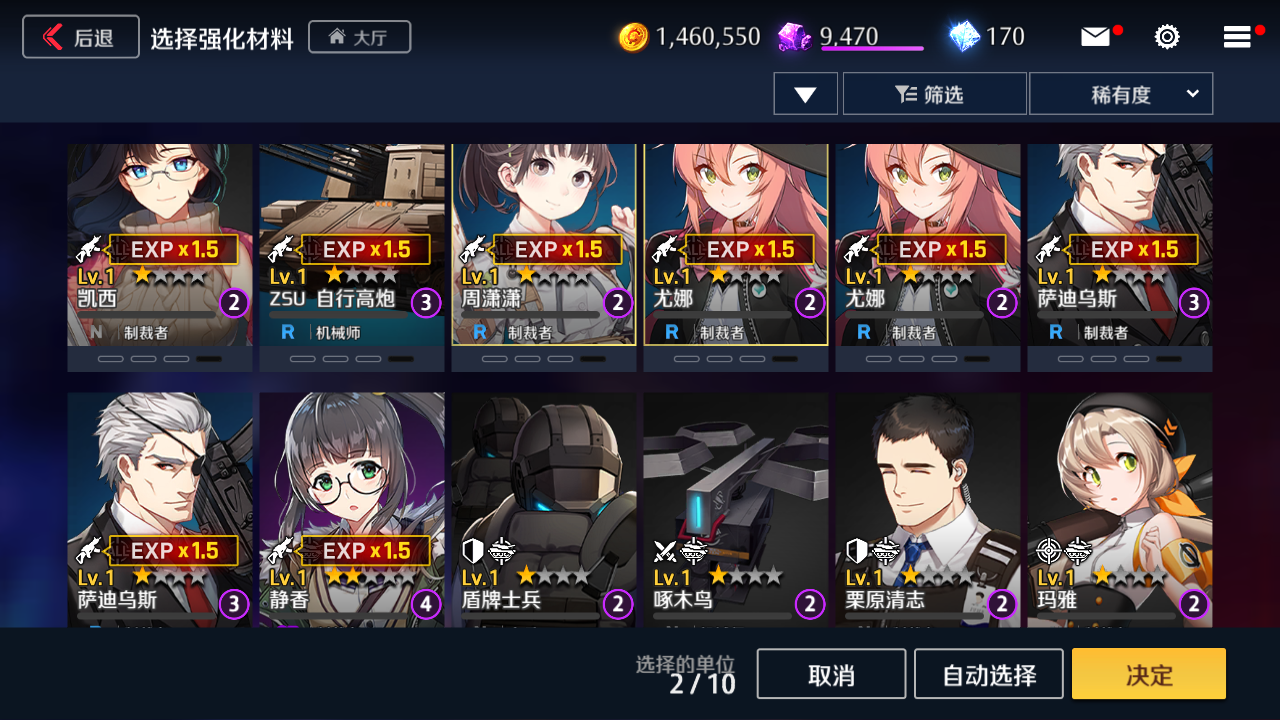Click 自动选择 auto-select button

989,674
